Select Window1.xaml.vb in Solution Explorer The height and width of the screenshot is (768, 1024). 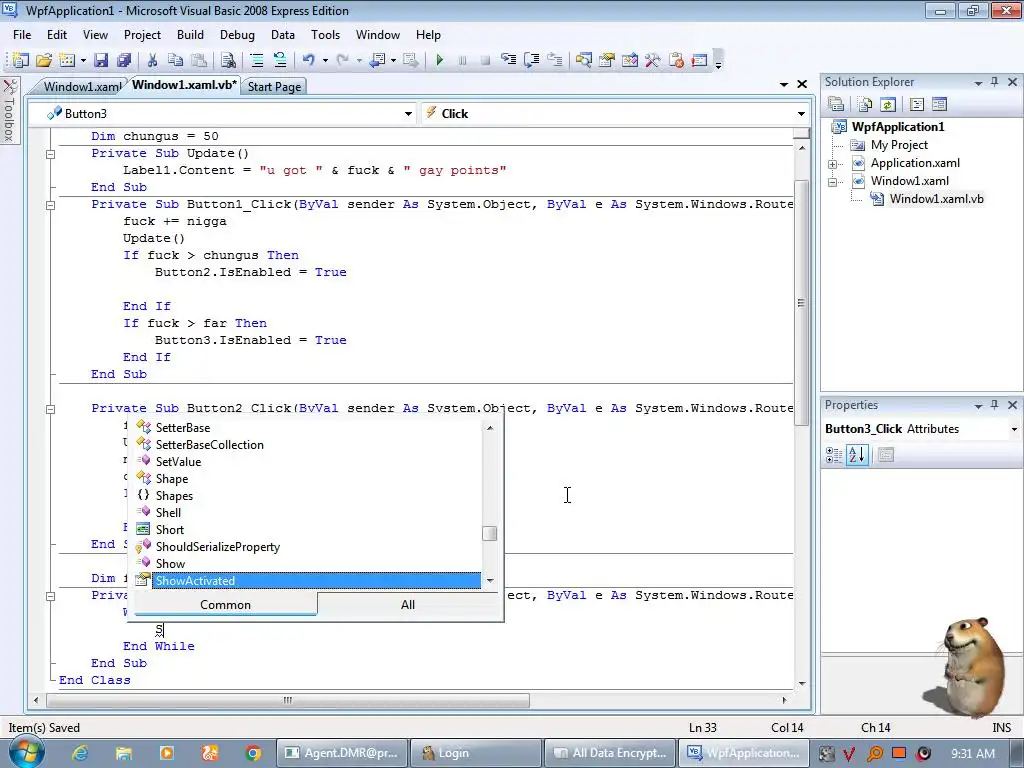[x=936, y=199]
